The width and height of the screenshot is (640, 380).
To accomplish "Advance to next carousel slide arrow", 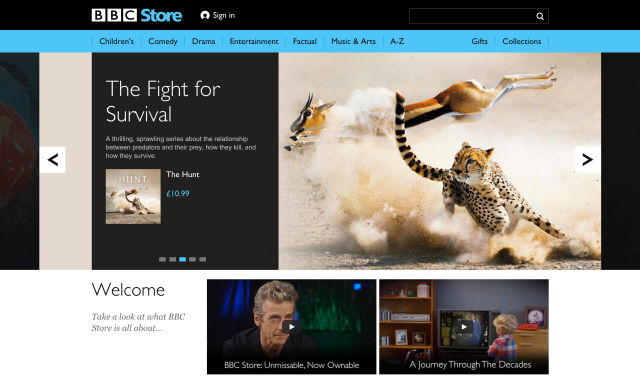I will click(x=587, y=160).
